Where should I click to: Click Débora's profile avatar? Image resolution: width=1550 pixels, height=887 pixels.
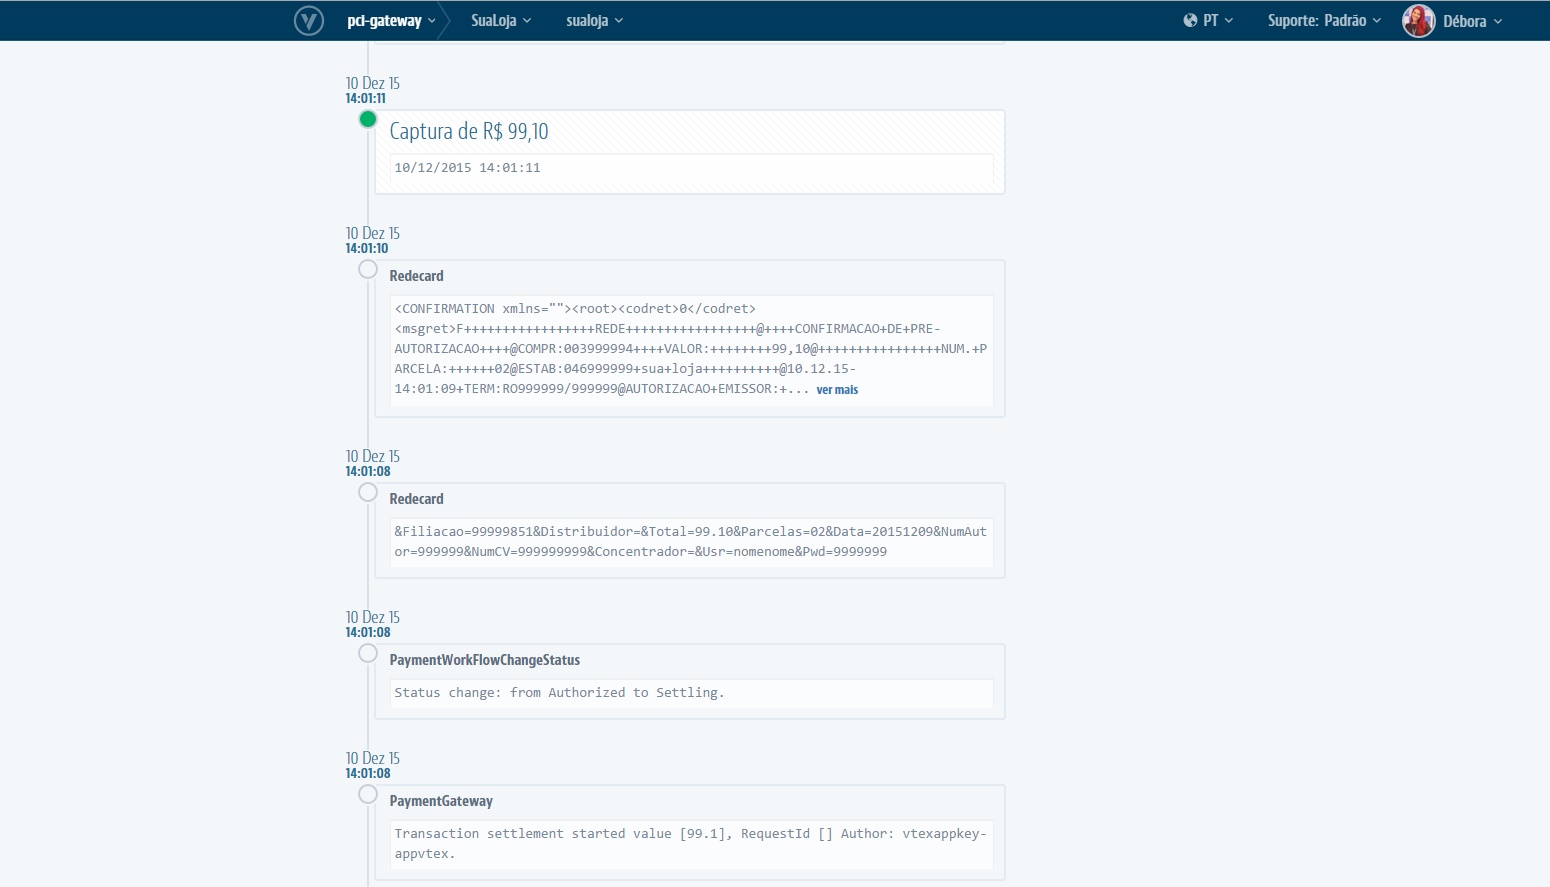(x=1418, y=20)
